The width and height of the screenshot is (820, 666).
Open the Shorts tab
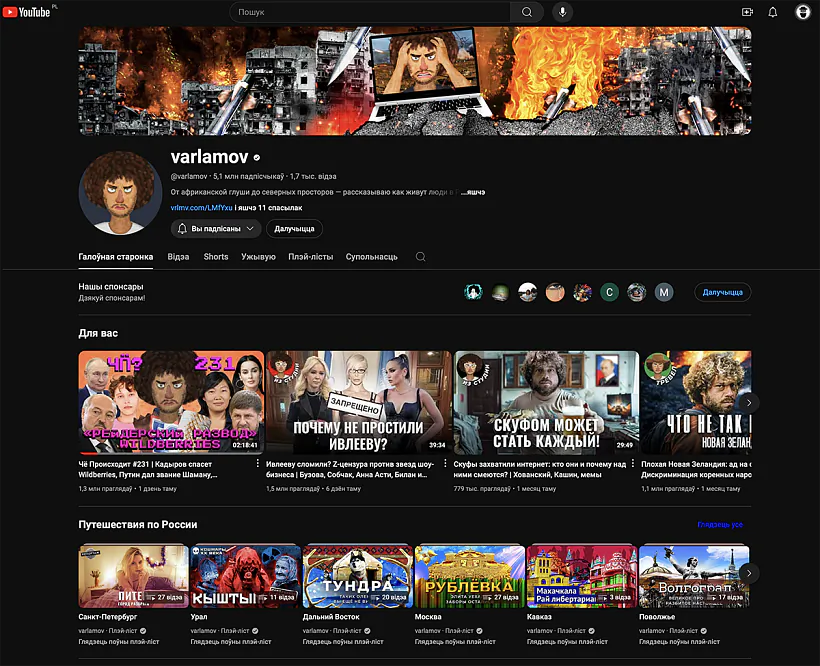215,256
